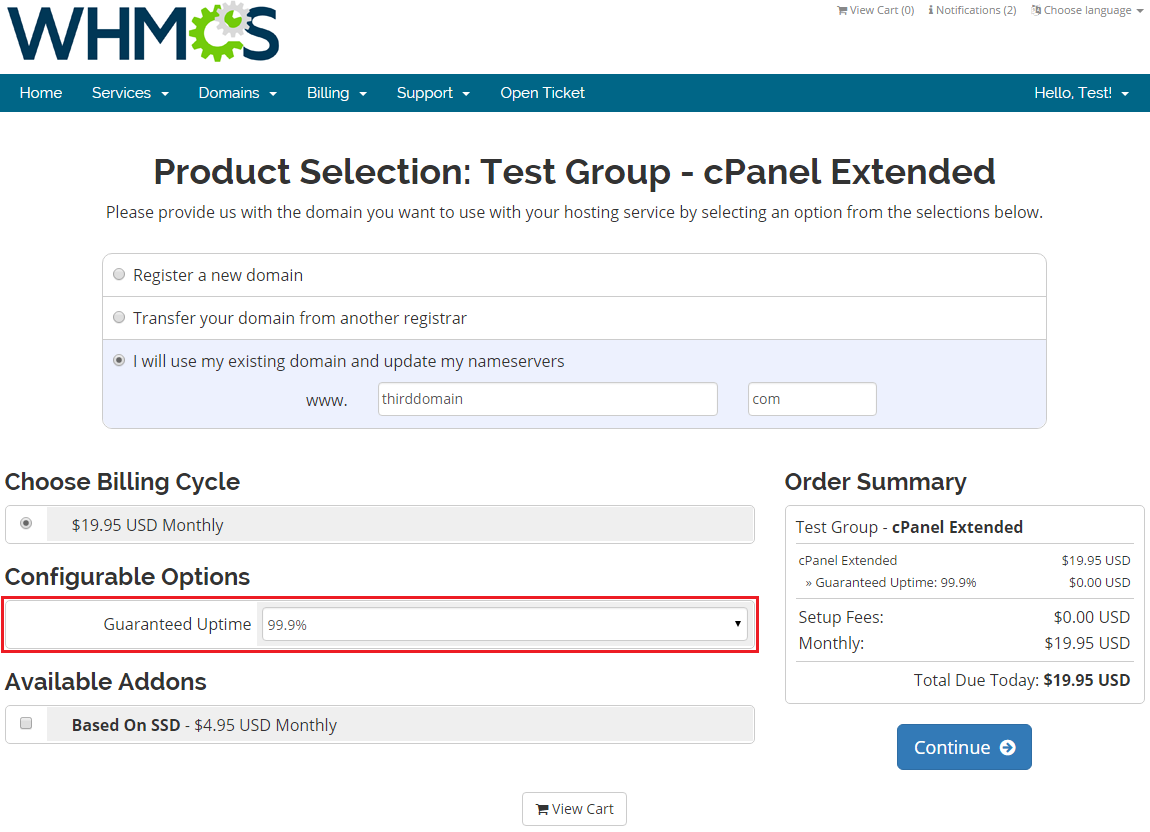The width and height of the screenshot is (1150, 832).
Task: Click the Continue button
Action: [x=964, y=747]
